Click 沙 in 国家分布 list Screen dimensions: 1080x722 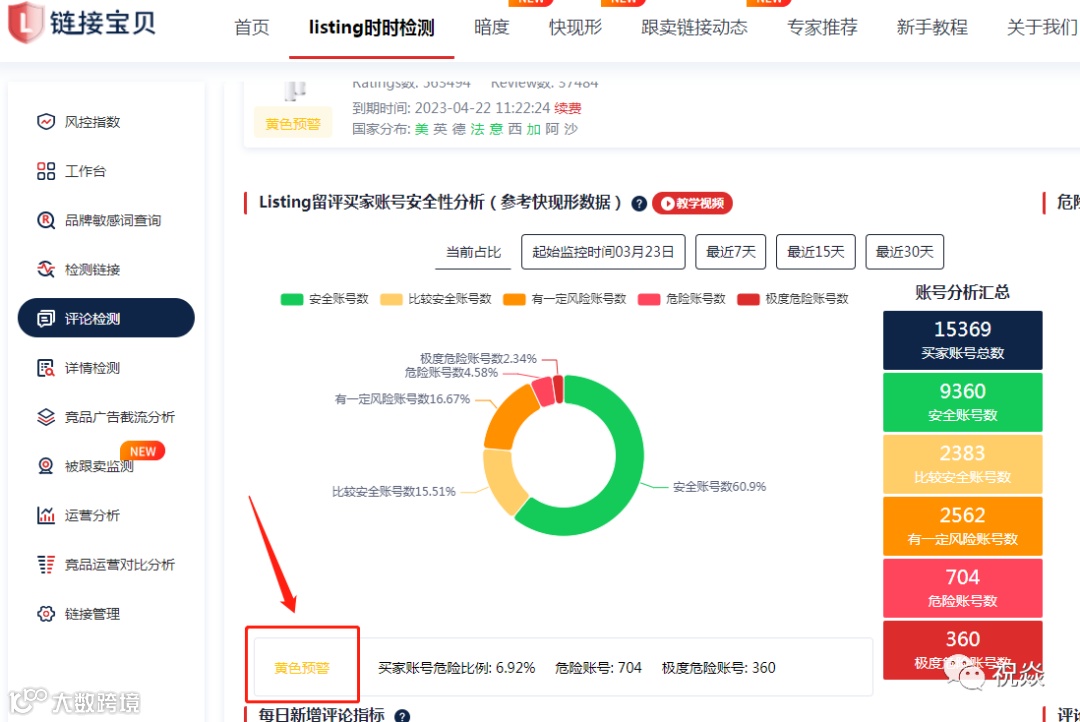point(570,130)
